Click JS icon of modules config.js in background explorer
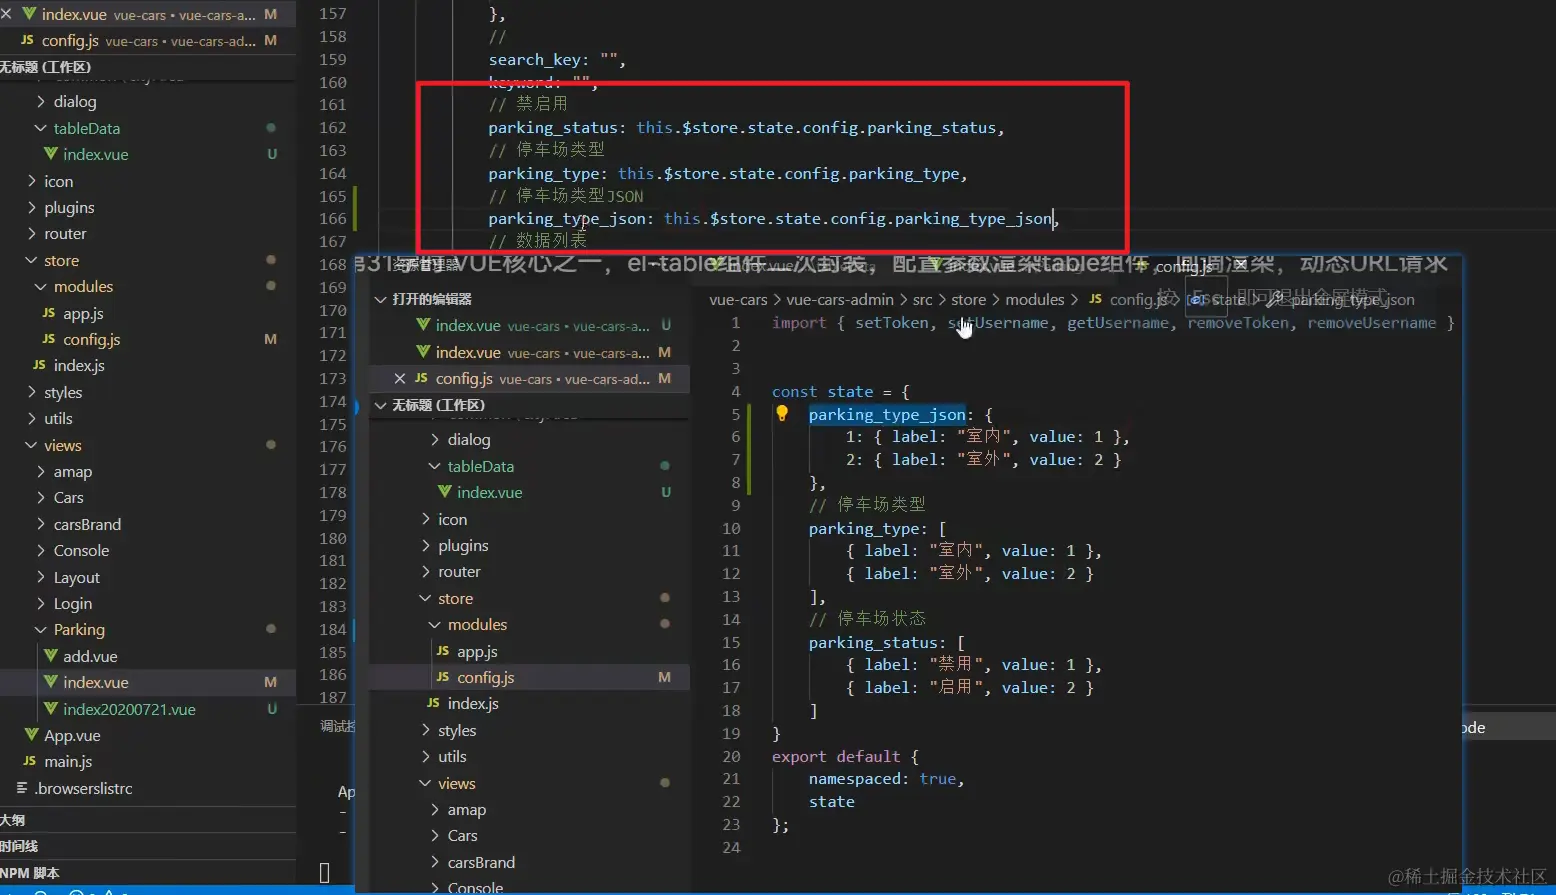The width and height of the screenshot is (1556, 895). 49,339
